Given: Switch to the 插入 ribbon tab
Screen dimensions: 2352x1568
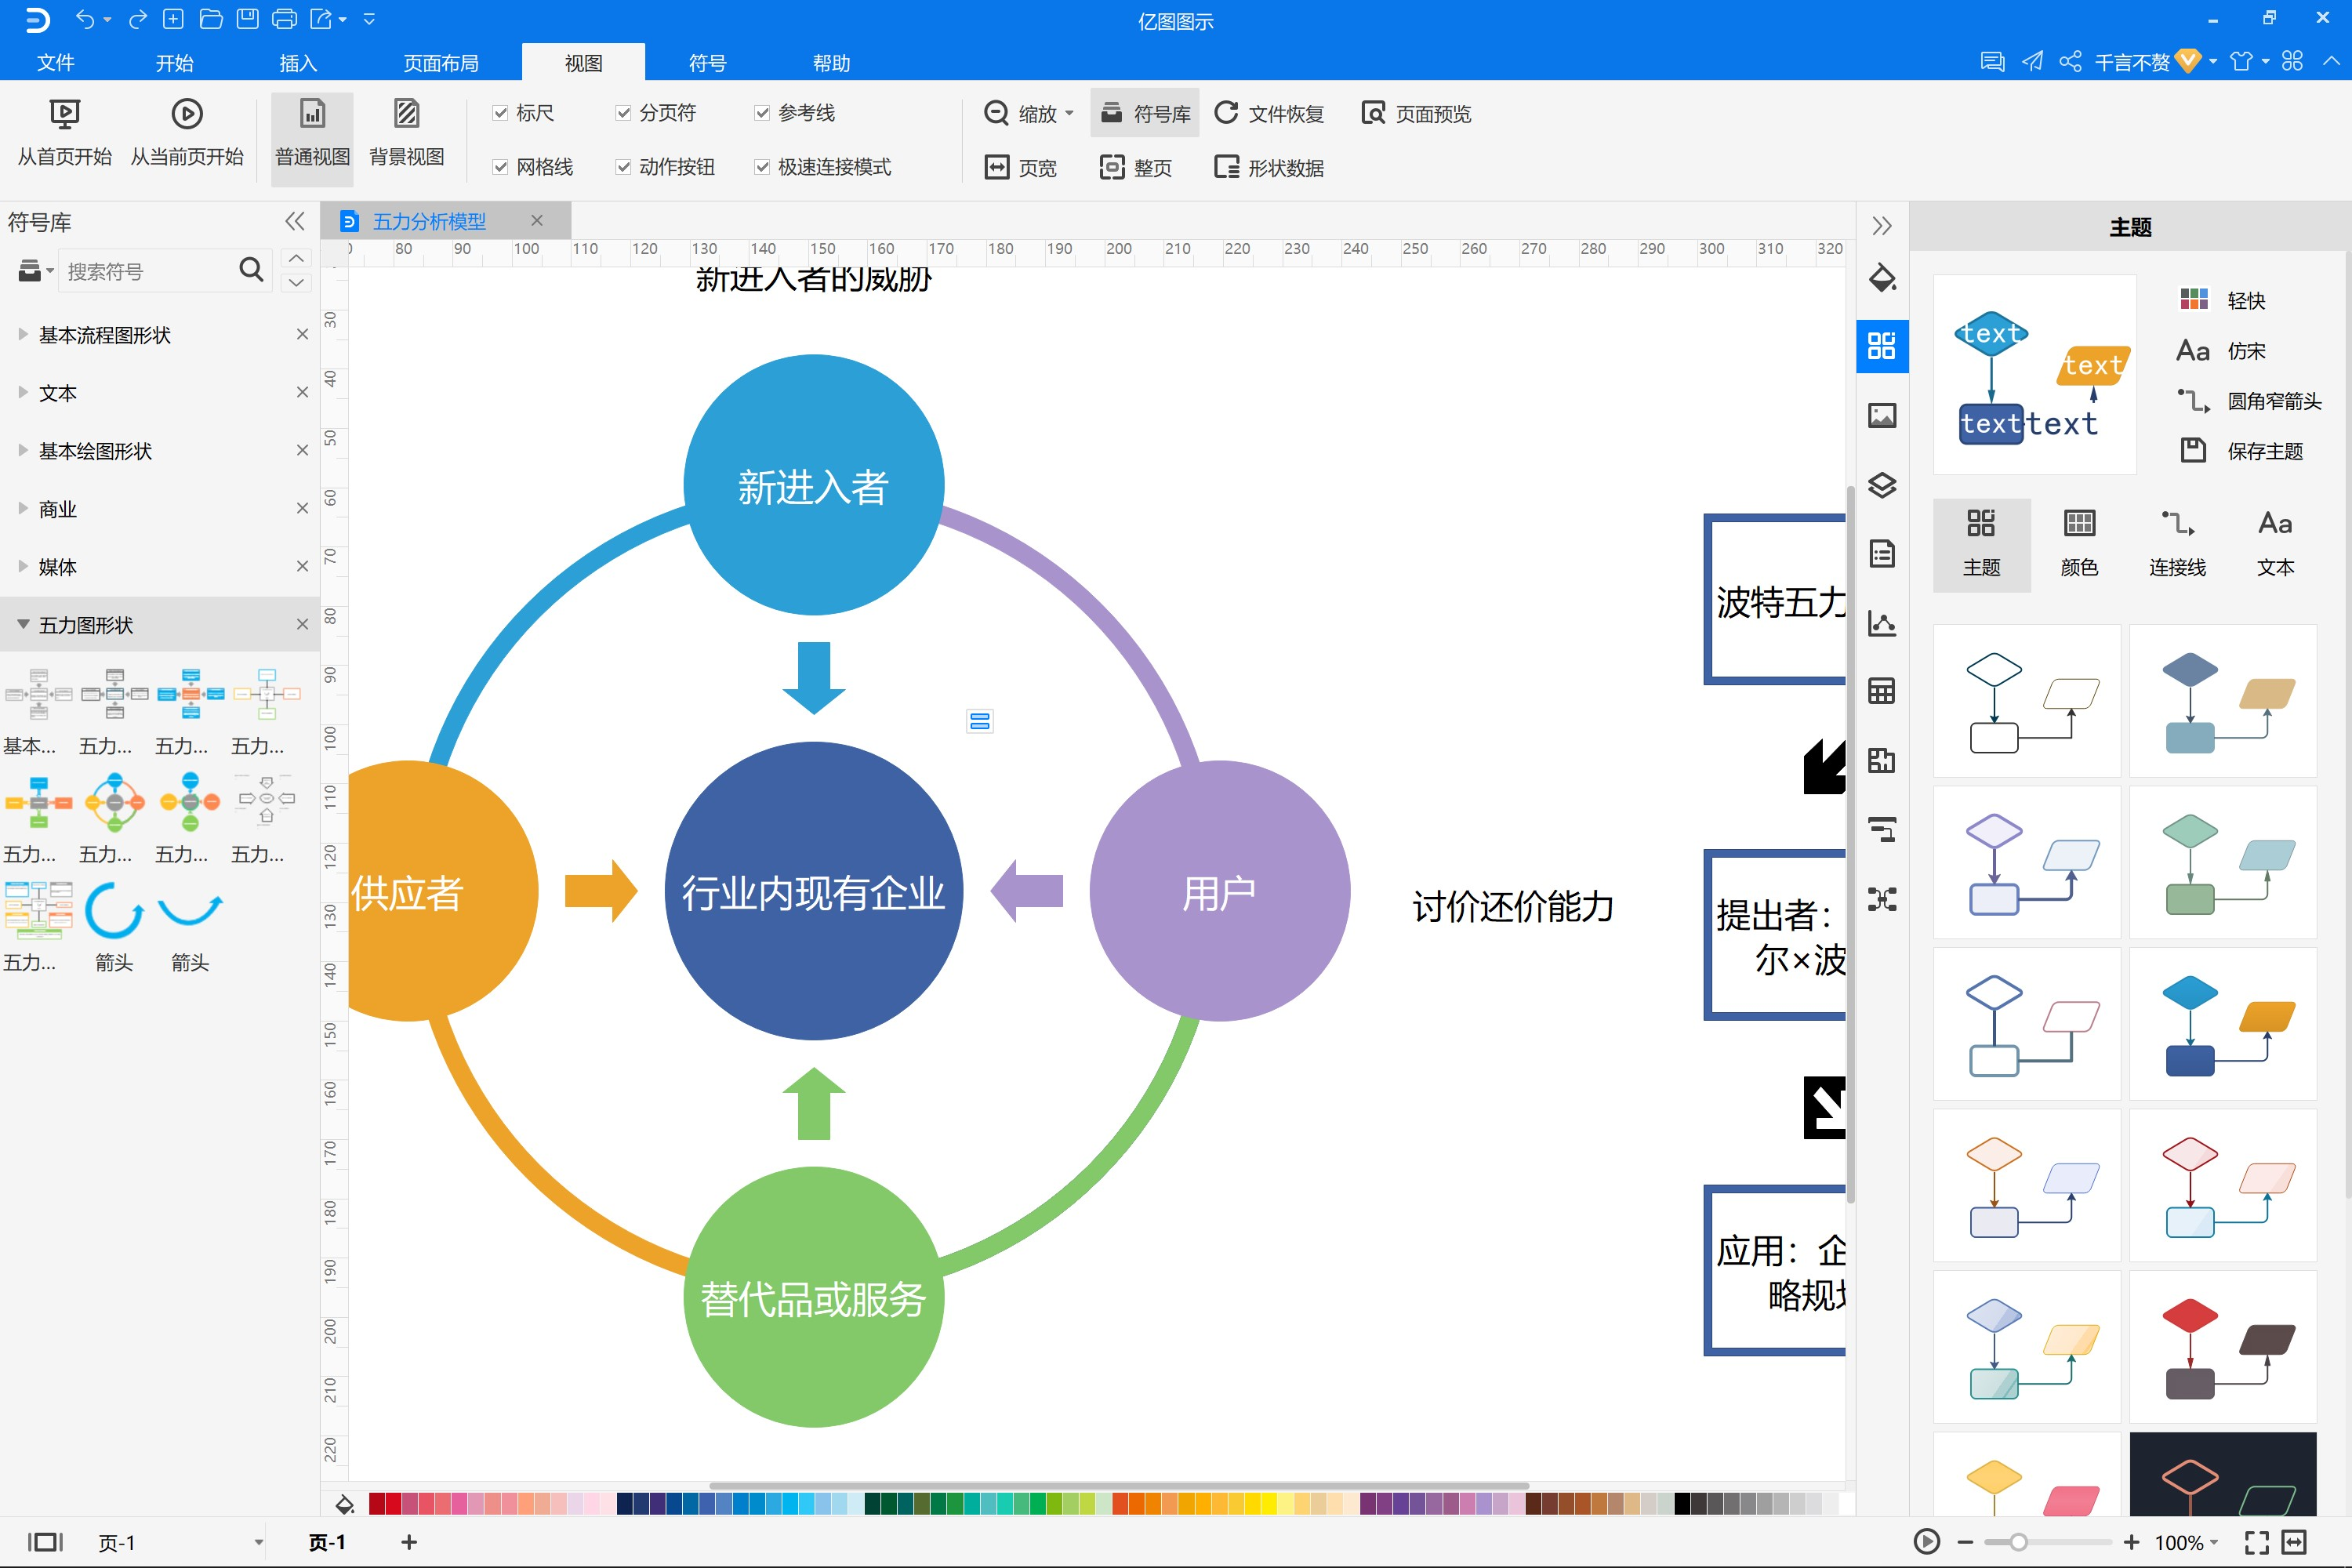Looking at the screenshot, I should [297, 63].
